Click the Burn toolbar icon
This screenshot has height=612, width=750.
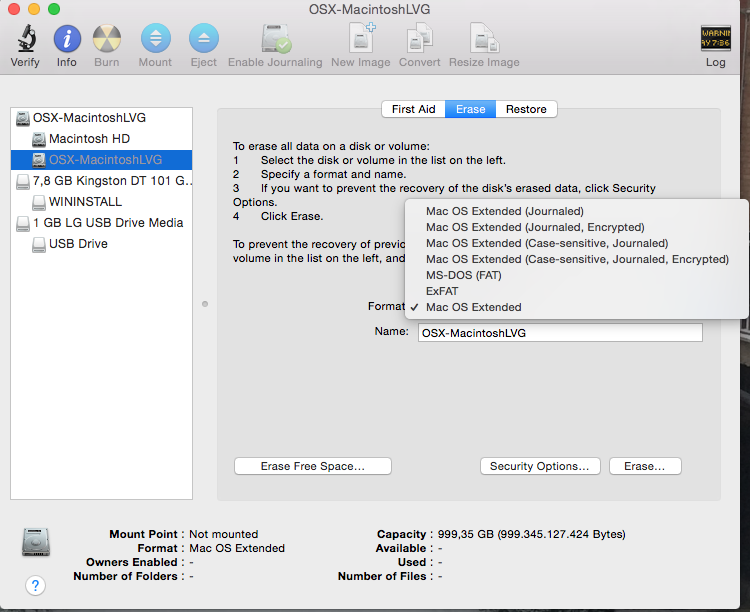click(107, 40)
